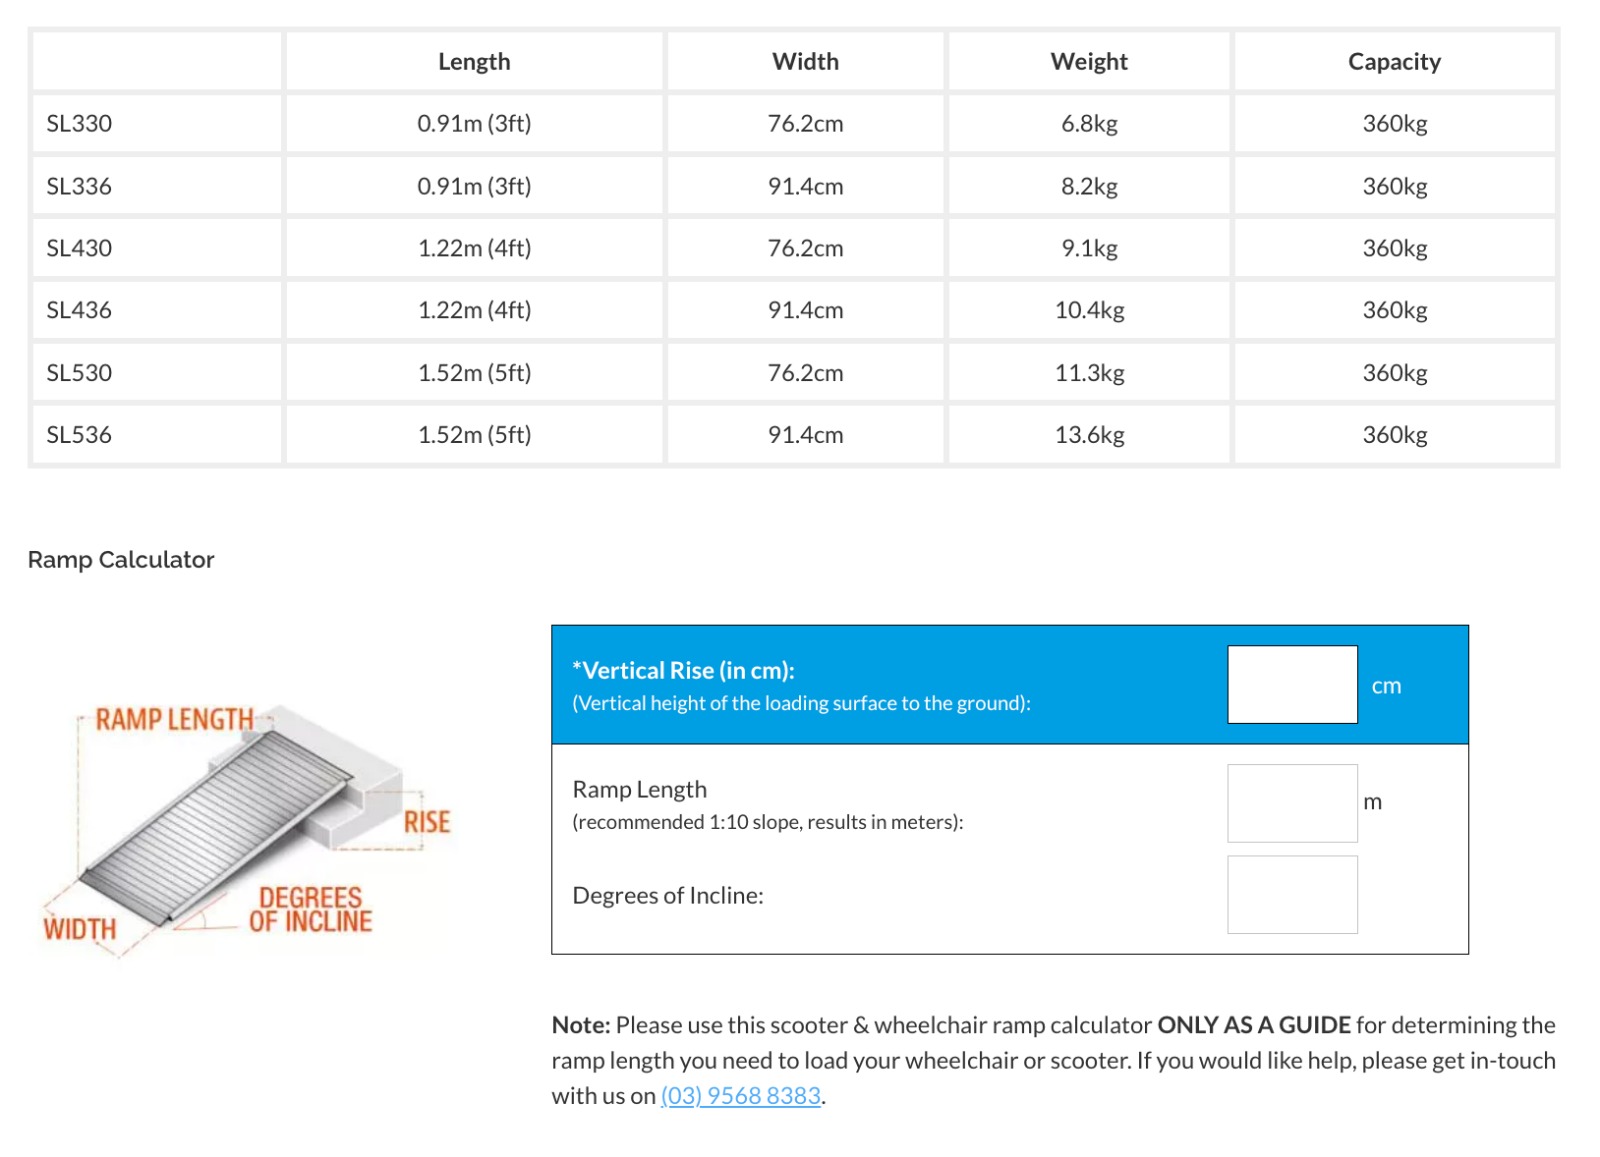Click the Degrees of Incline field

tap(1291, 894)
